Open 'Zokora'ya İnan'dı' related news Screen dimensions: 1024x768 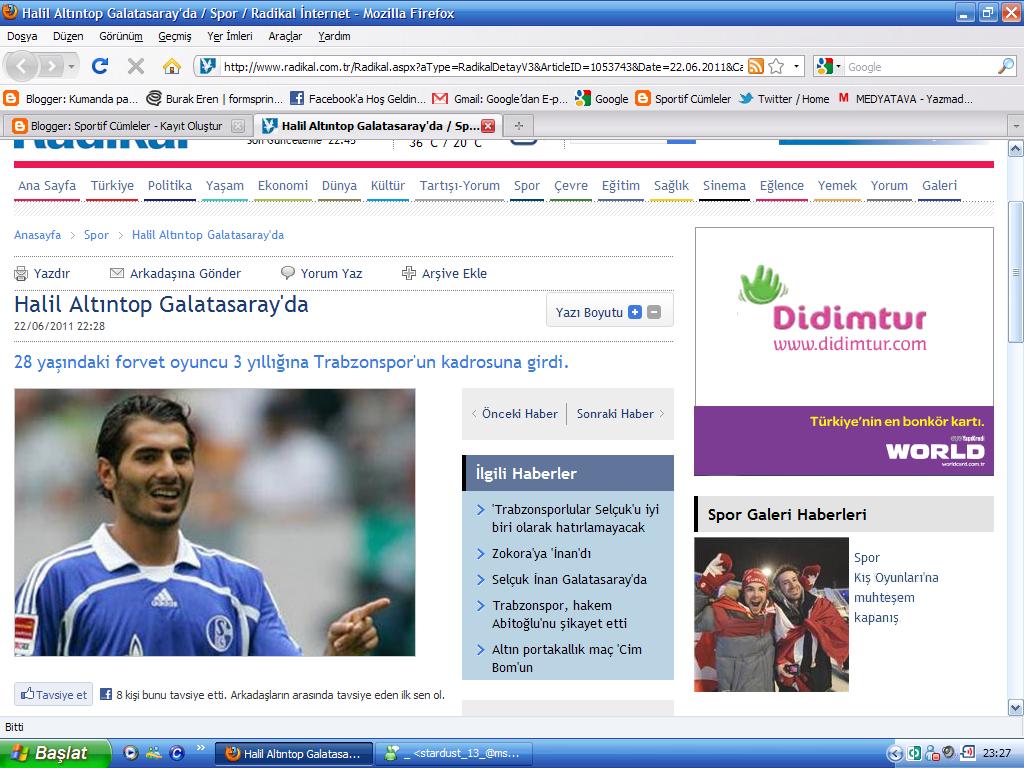click(541, 553)
